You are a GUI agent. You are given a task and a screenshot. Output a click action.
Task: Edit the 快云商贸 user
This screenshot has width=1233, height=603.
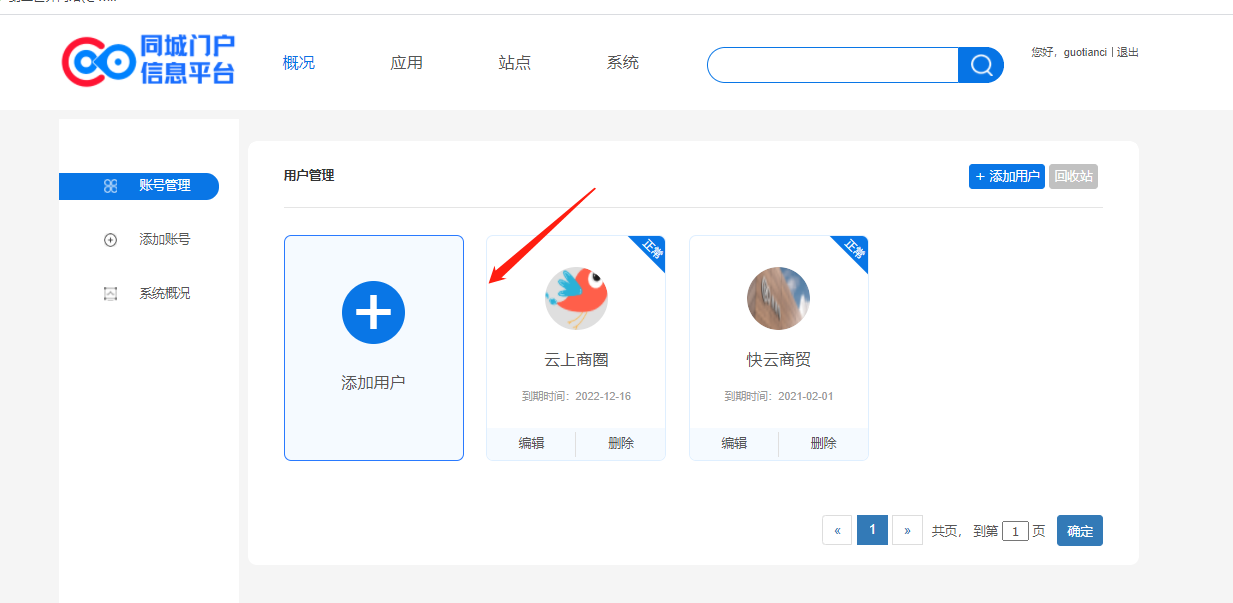click(x=734, y=443)
